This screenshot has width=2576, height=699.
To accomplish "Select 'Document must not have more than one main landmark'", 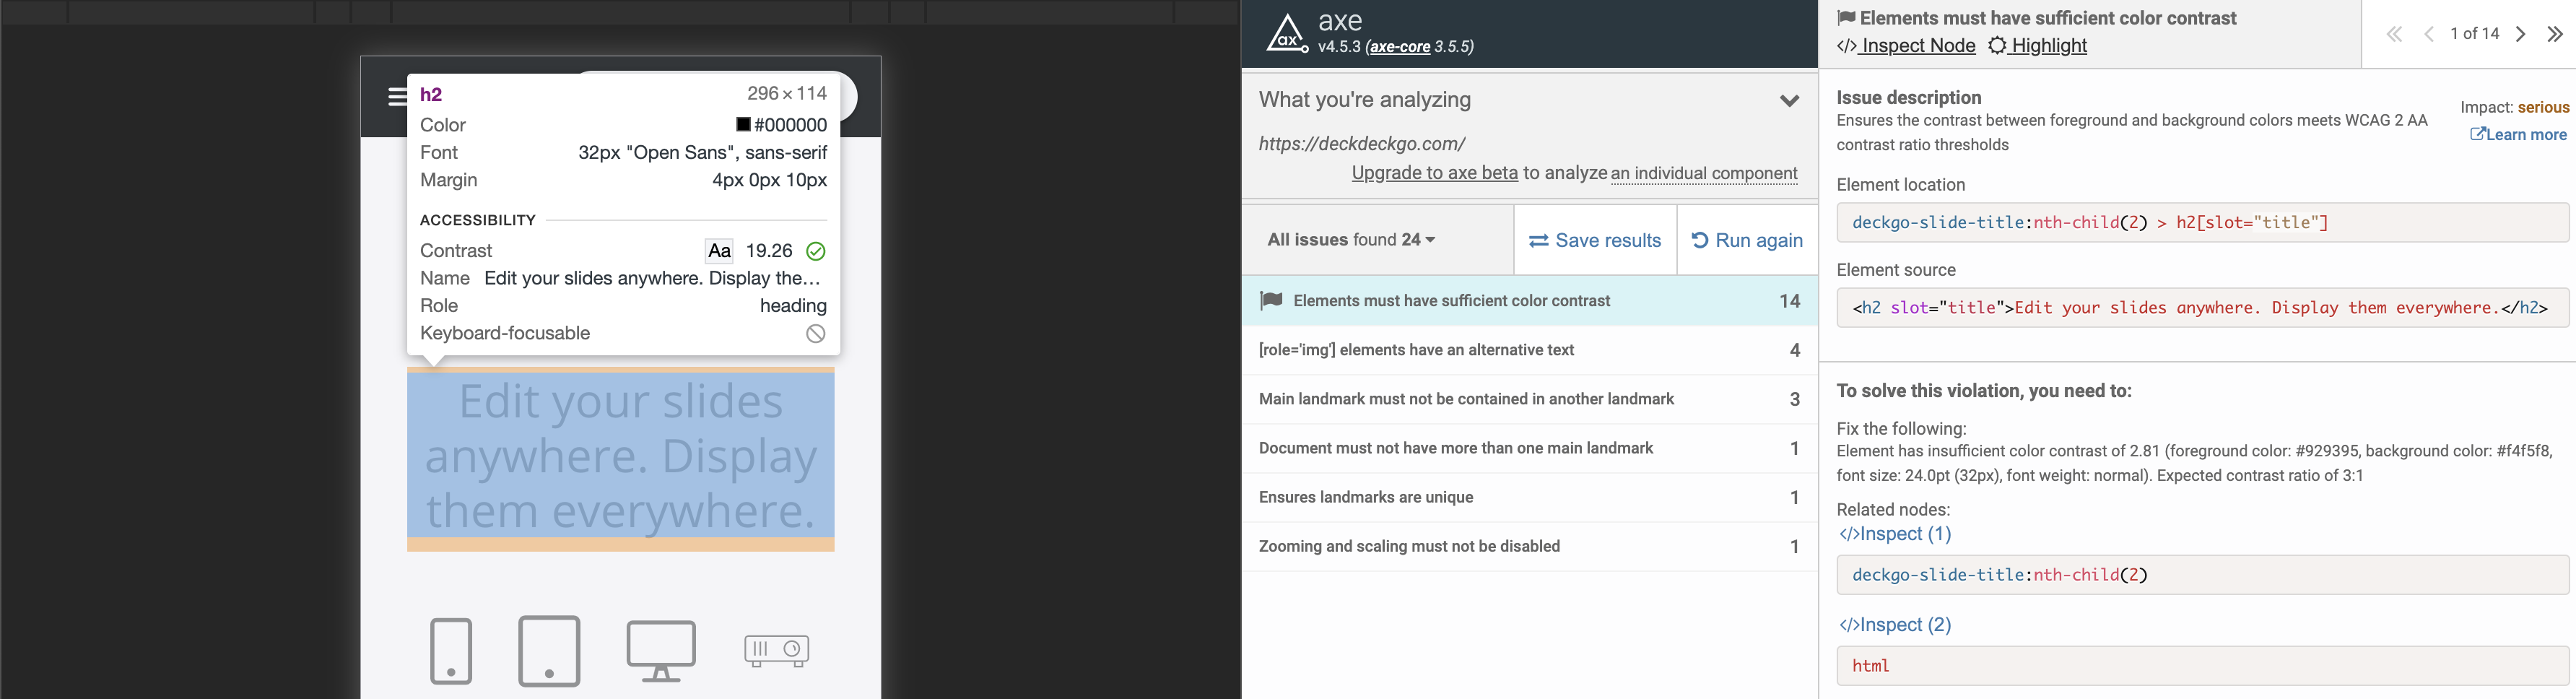I will pyautogui.click(x=1530, y=448).
